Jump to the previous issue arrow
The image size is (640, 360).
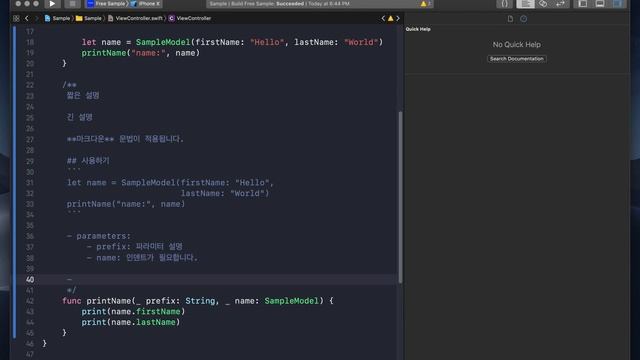(x=383, y=18)
